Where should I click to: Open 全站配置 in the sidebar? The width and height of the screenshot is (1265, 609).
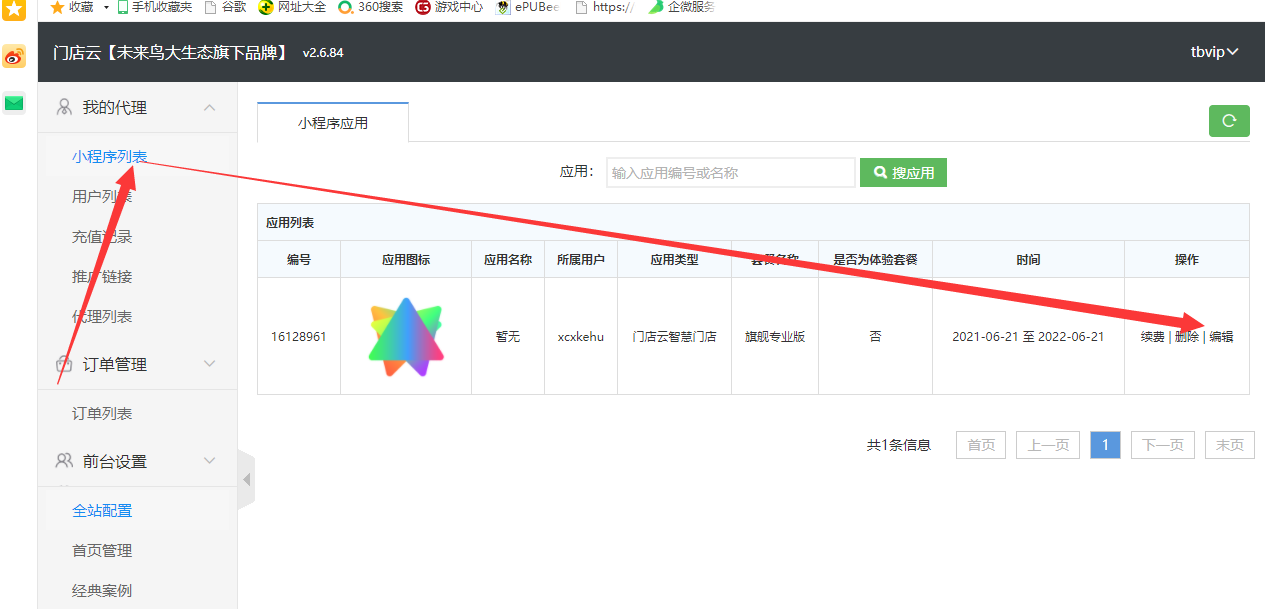tap(102, 511)
